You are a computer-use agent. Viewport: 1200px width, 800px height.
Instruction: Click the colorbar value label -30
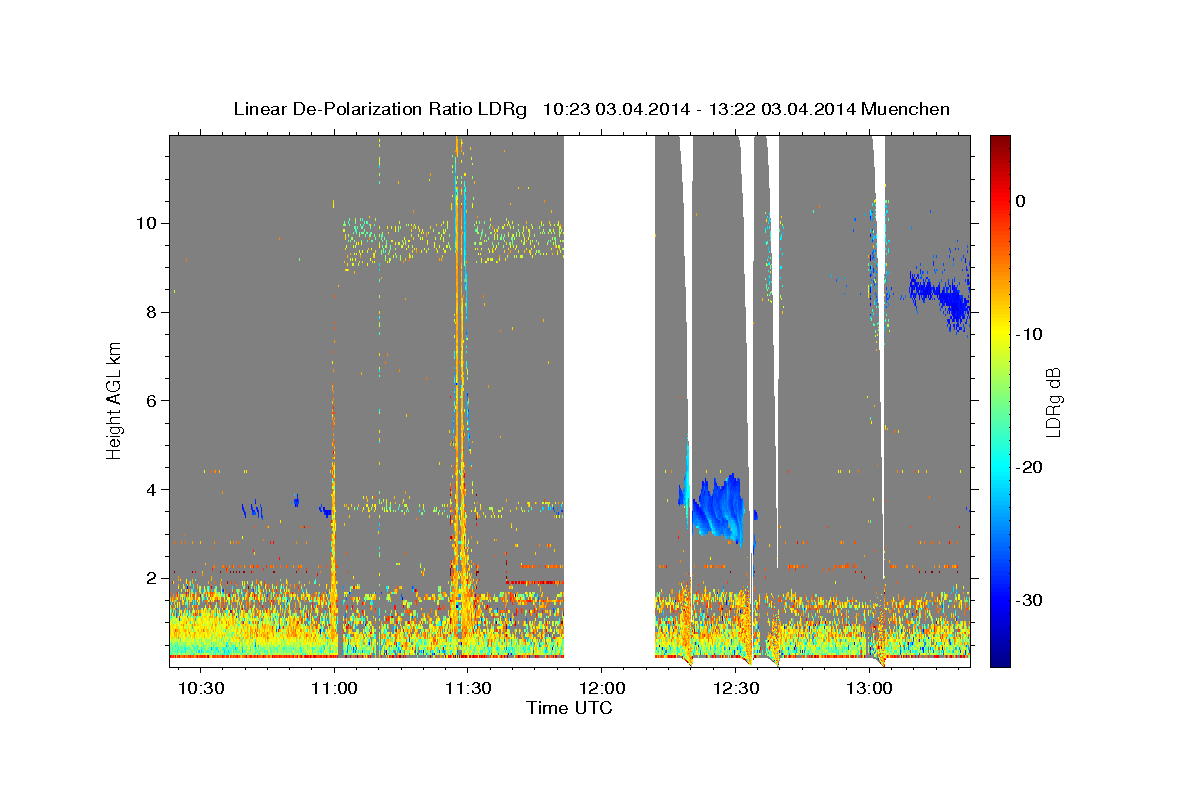pos(1030,600)
